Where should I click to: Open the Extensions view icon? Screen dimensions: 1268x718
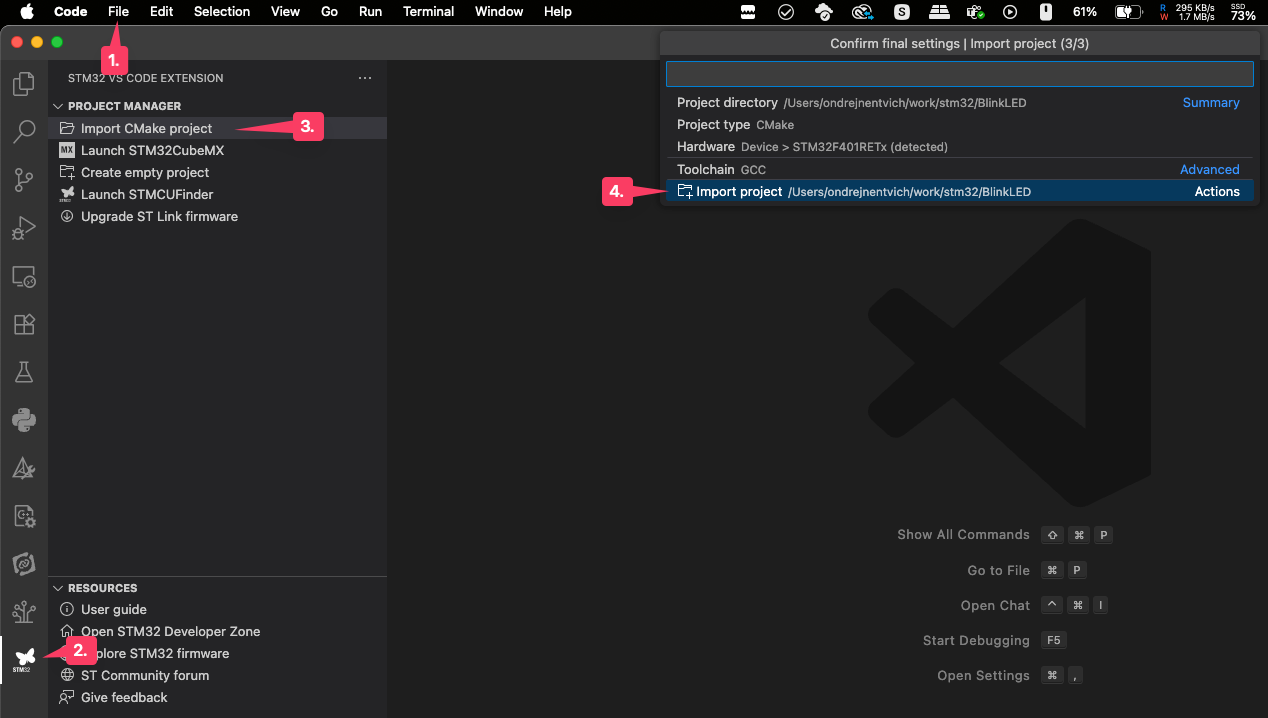click(x=23, y=325)
